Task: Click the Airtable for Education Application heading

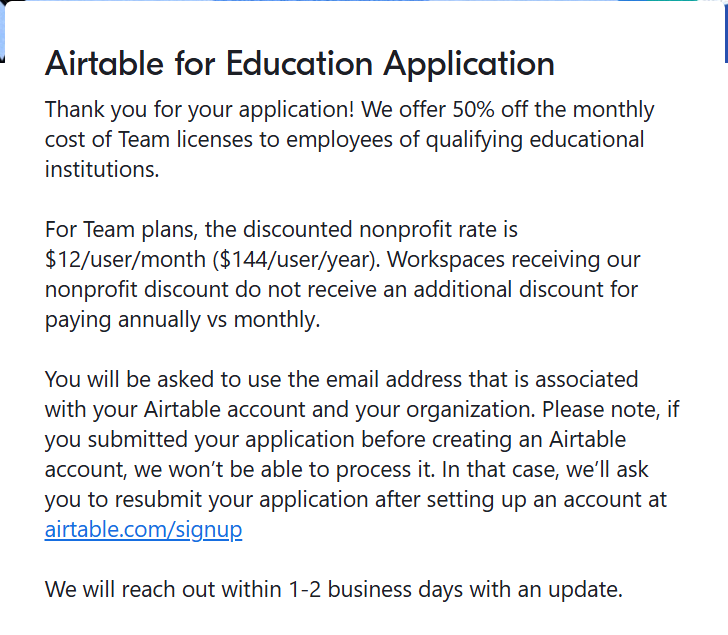Action: point(300,63)
